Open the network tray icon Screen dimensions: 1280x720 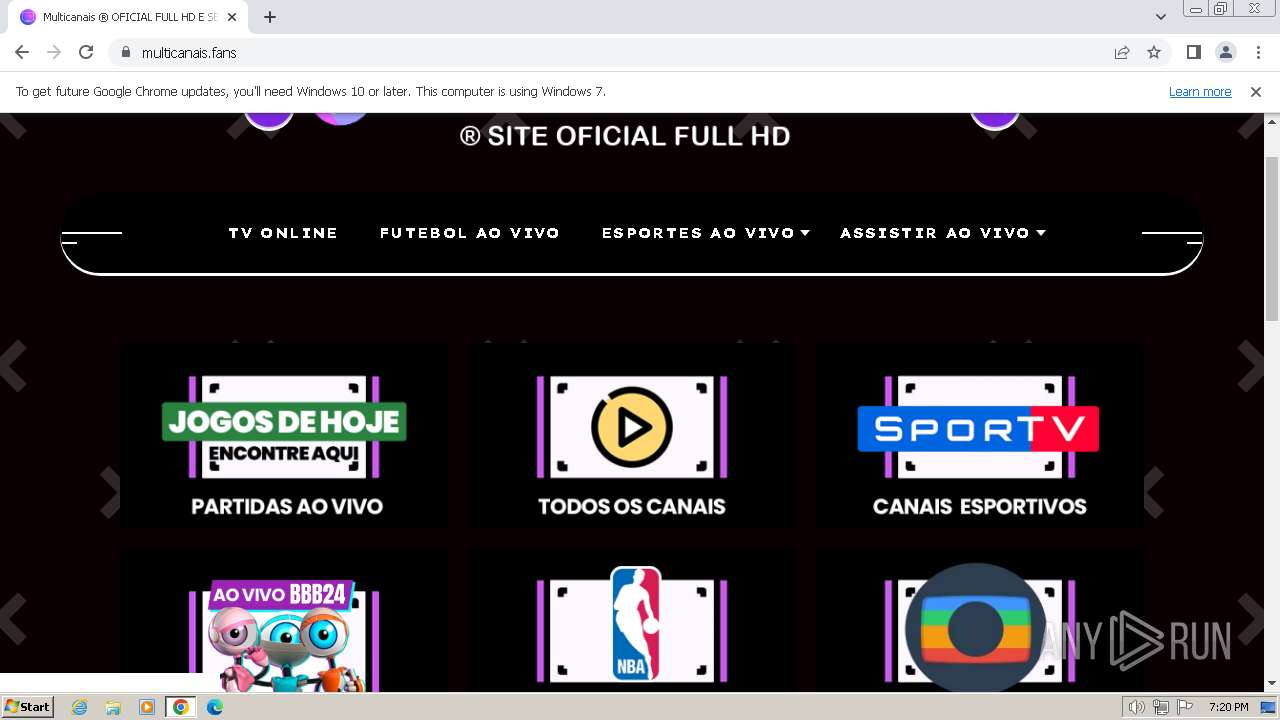(1161, 707)
